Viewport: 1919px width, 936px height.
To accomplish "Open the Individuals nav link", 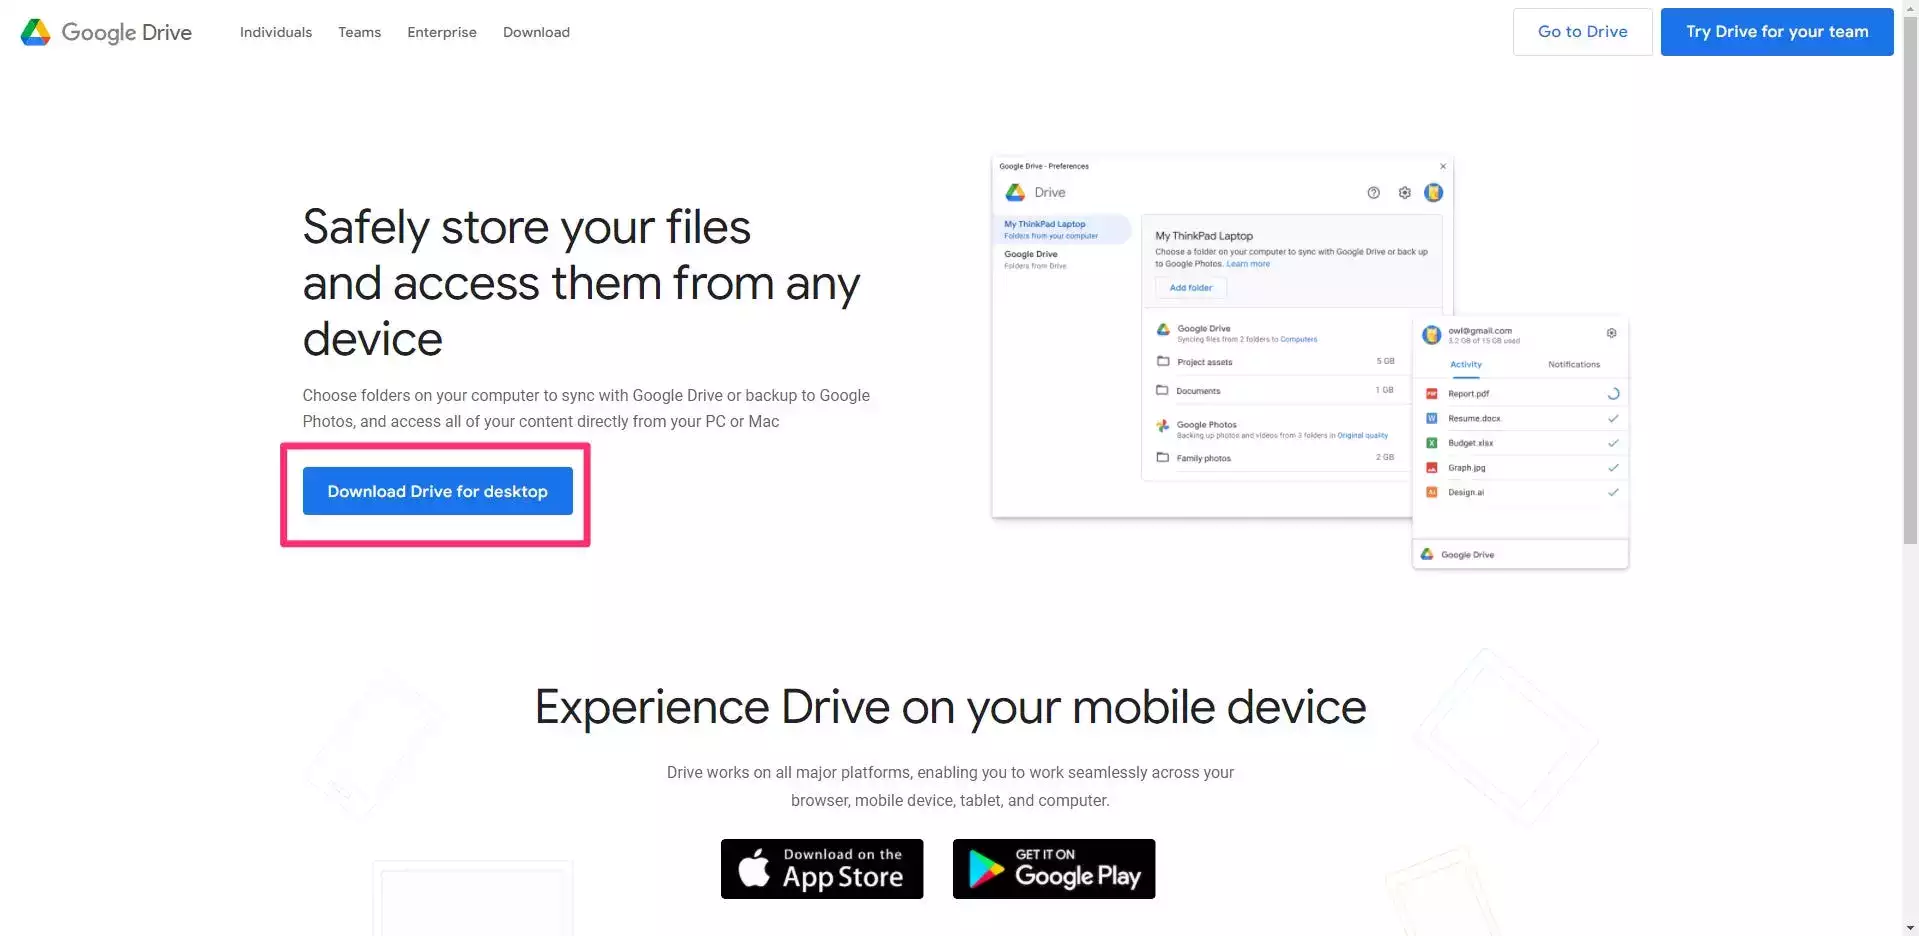I will (276, 32).
